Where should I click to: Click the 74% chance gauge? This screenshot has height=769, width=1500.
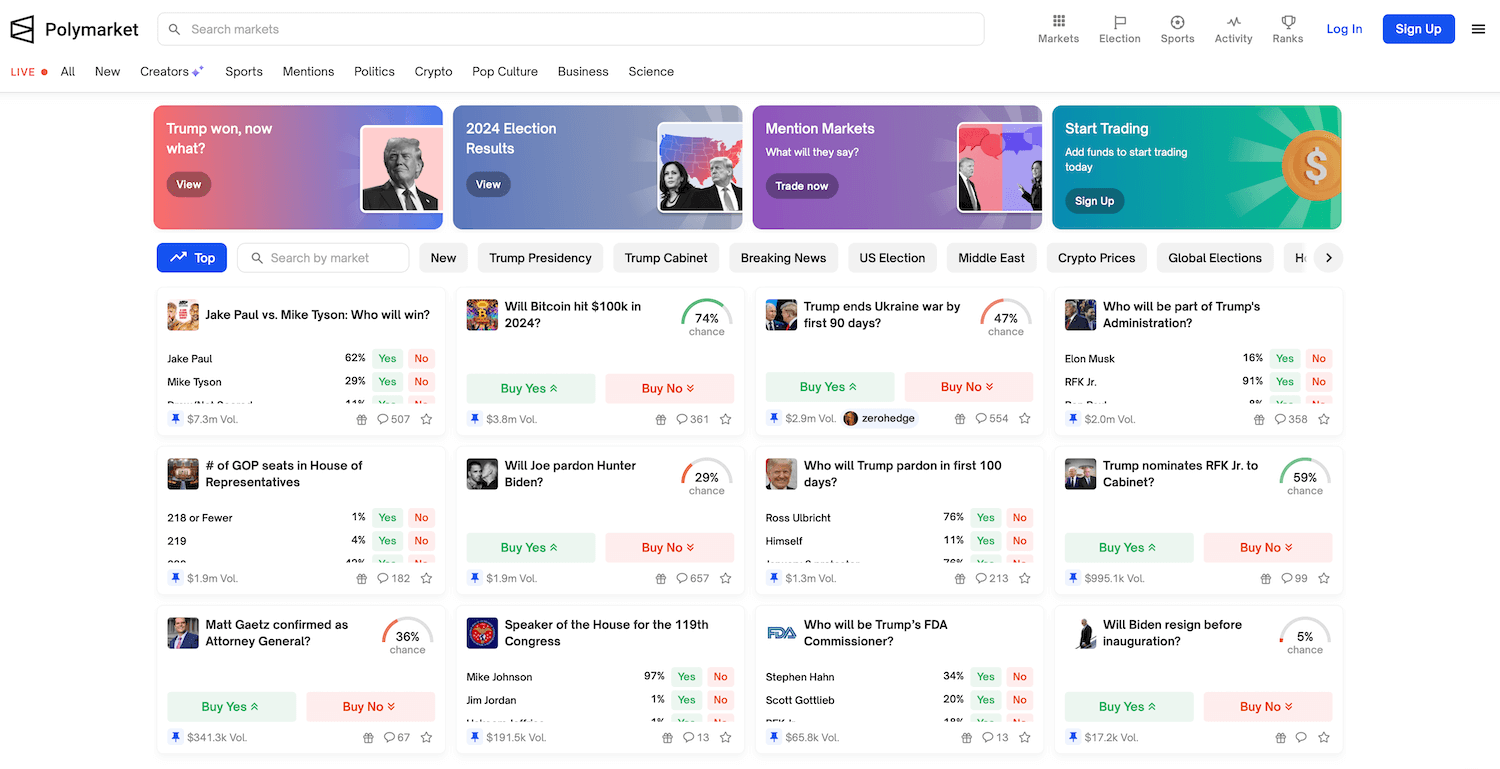click(x=707, y=319)
